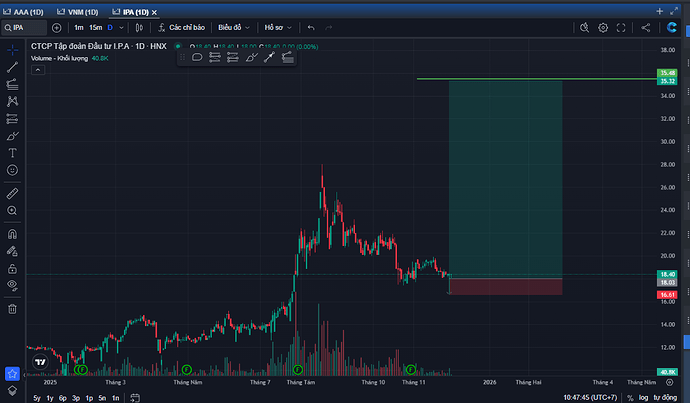Collapse the indicator legend chevron
This screenshot has width=690, height=403.
(38, 70)
